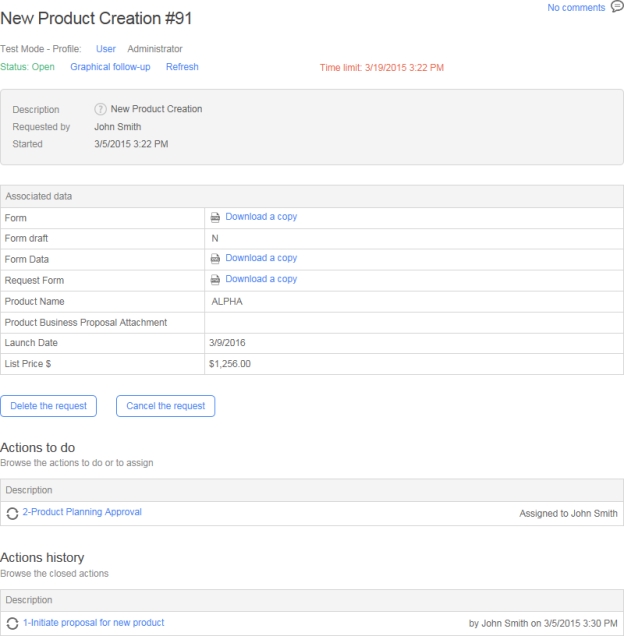Select the Administrator profile
This screenshot has height=636, width=624.
pos(154,48)
